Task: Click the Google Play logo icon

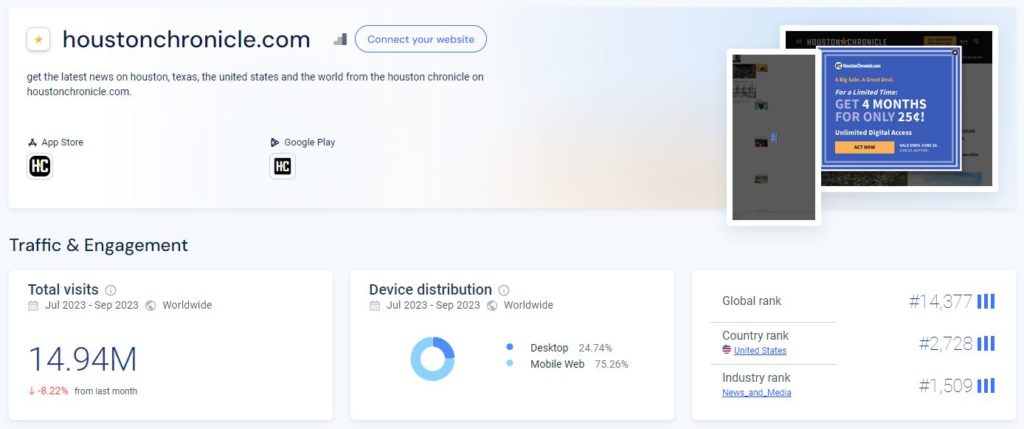Action: click(275, 142)
